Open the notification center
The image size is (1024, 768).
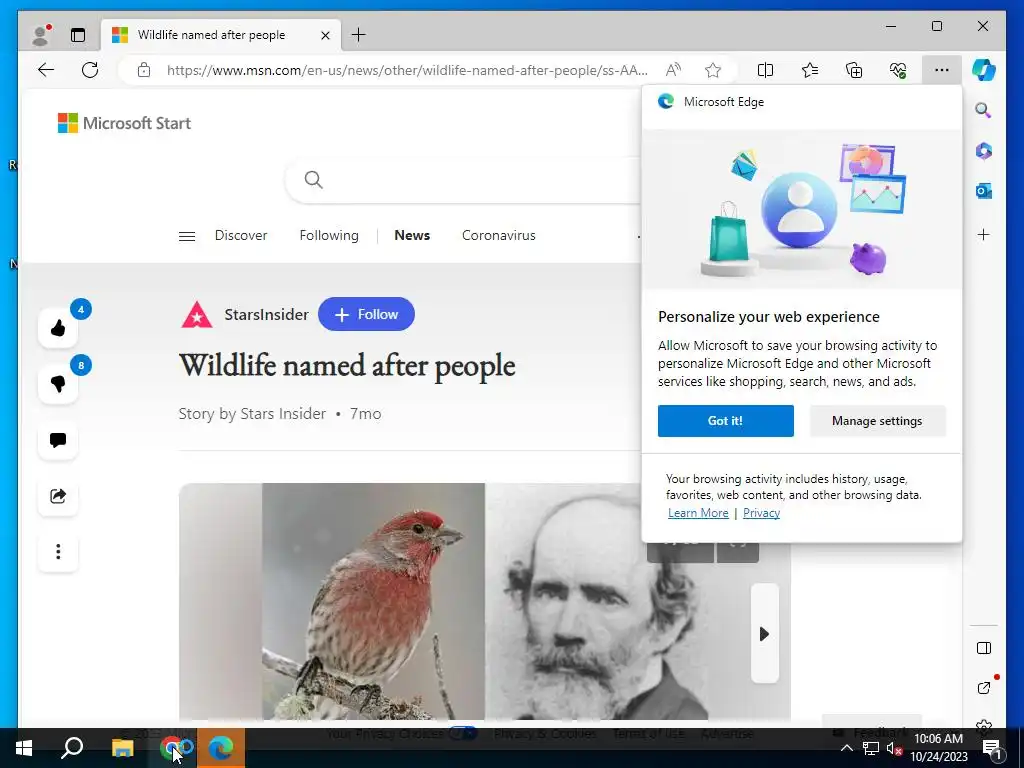(x=992, y=748)
